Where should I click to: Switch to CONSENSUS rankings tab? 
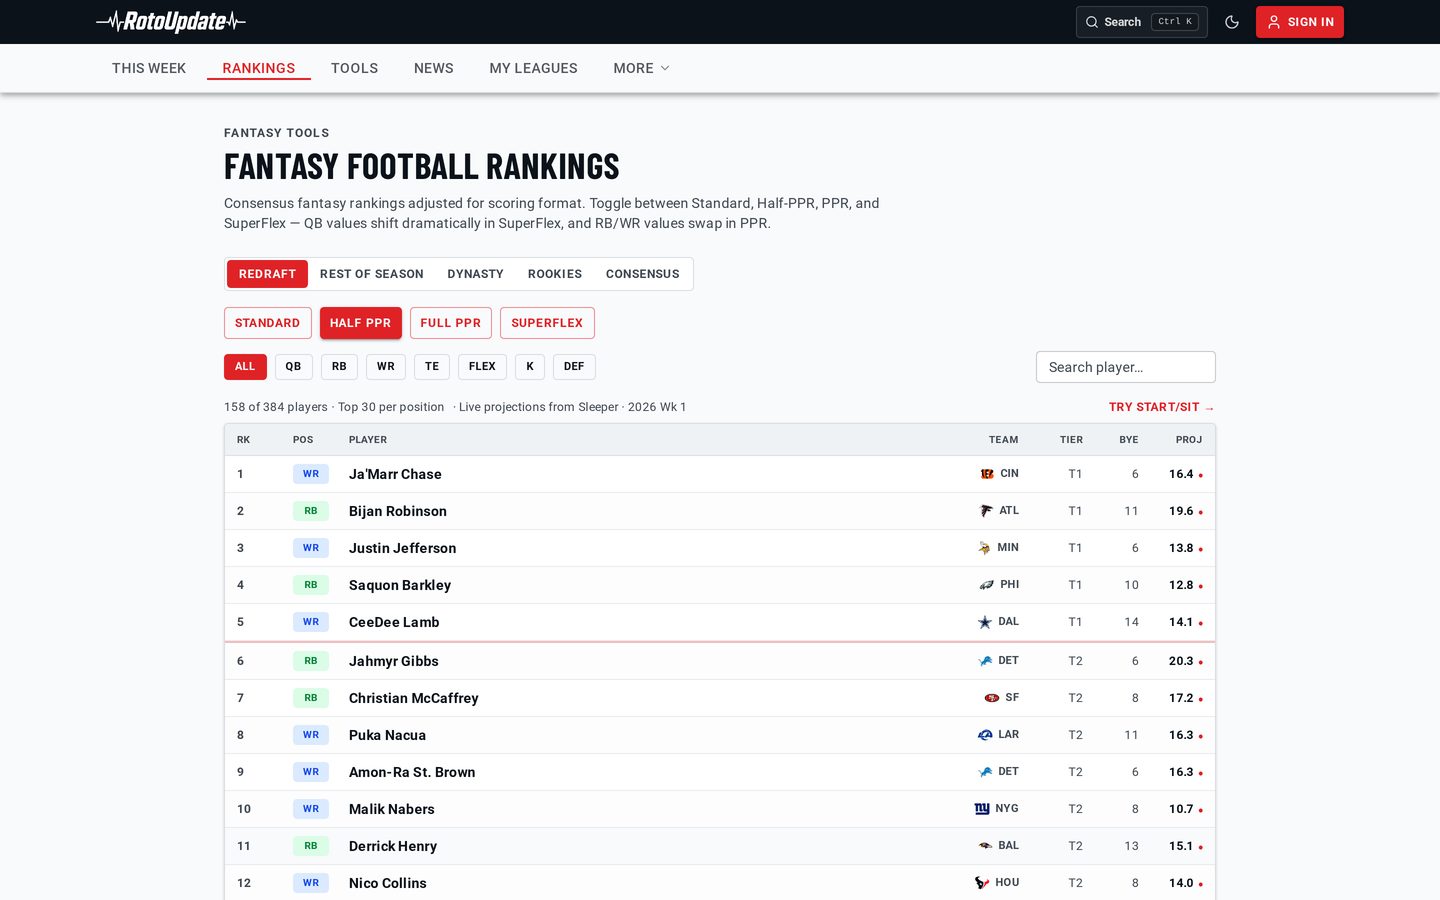[643, 274]
